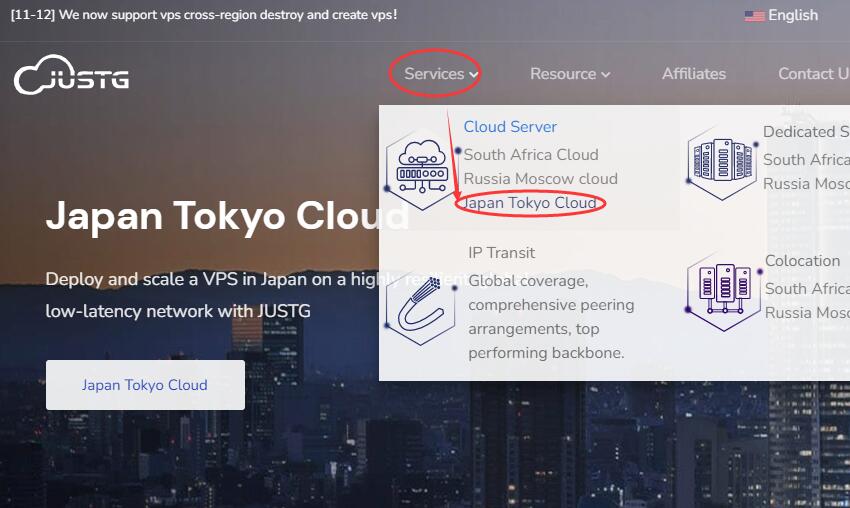Select Russia Moscow cloud option
This screenshot has width=850, height=508.
[540, 178]
